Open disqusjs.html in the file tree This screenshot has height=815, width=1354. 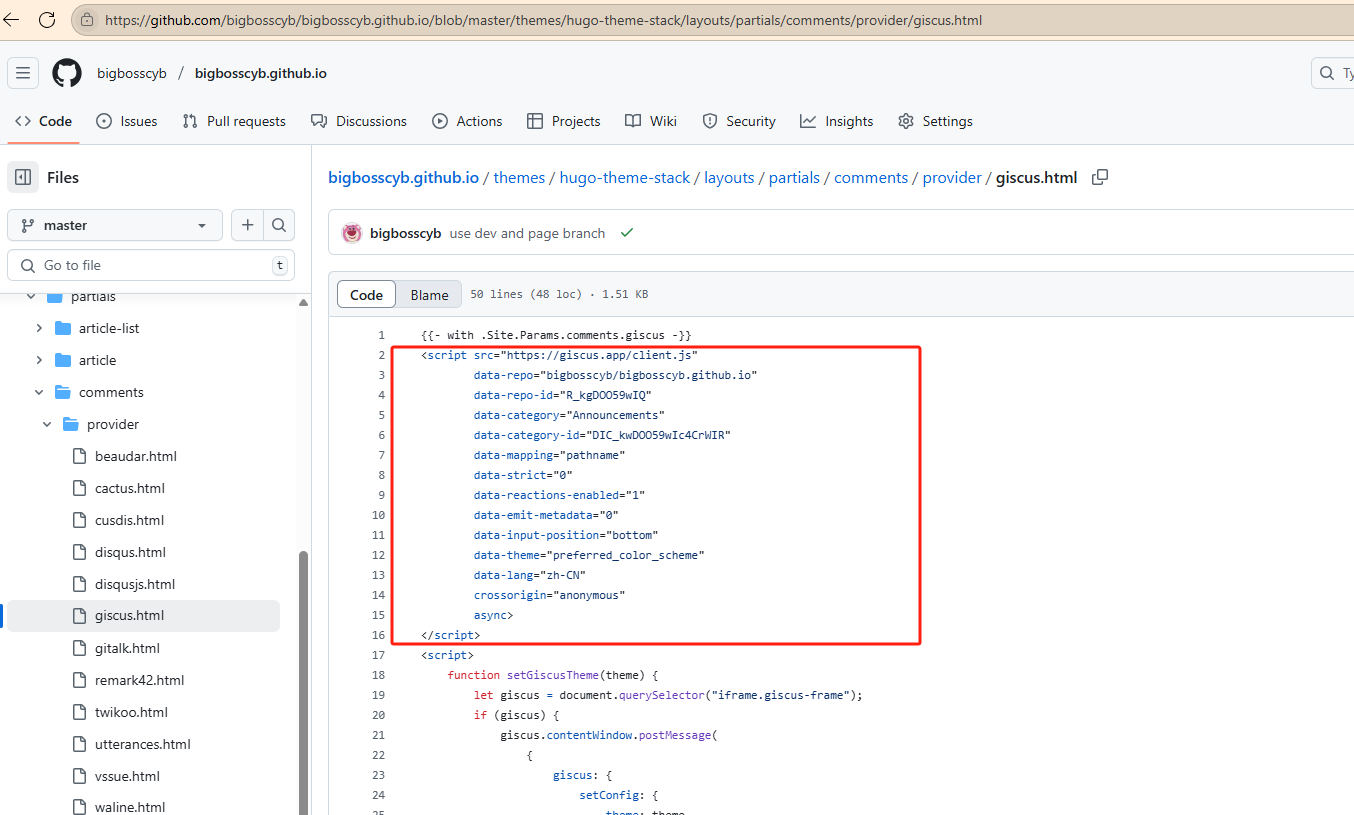(x=135, y=584)
